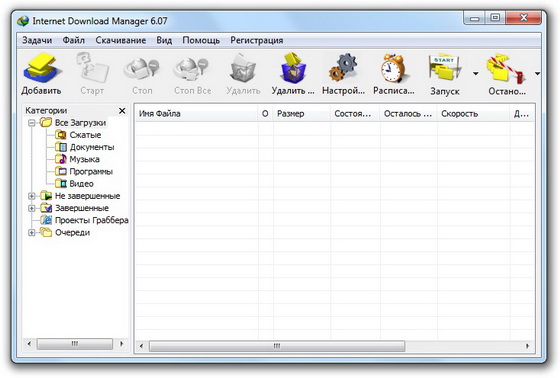This screenshot has width=560, height=378.
Task: Maximize the Internet Download Manager window
Action: point(495,18)
